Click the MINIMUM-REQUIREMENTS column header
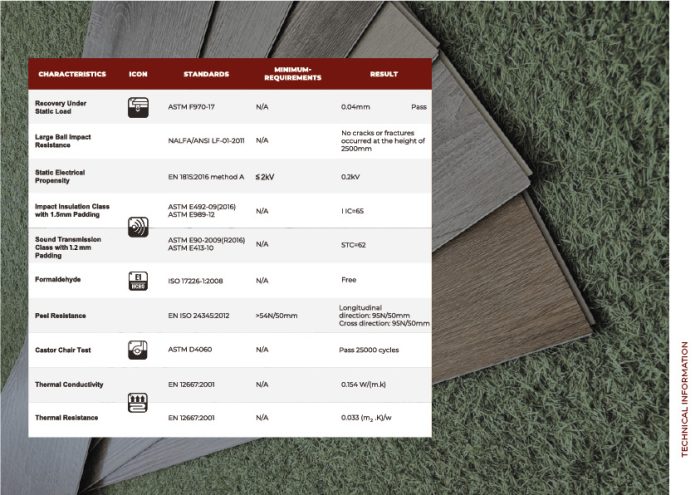The width and height of the screenshot is (700, 495). (x=293, y=74)
